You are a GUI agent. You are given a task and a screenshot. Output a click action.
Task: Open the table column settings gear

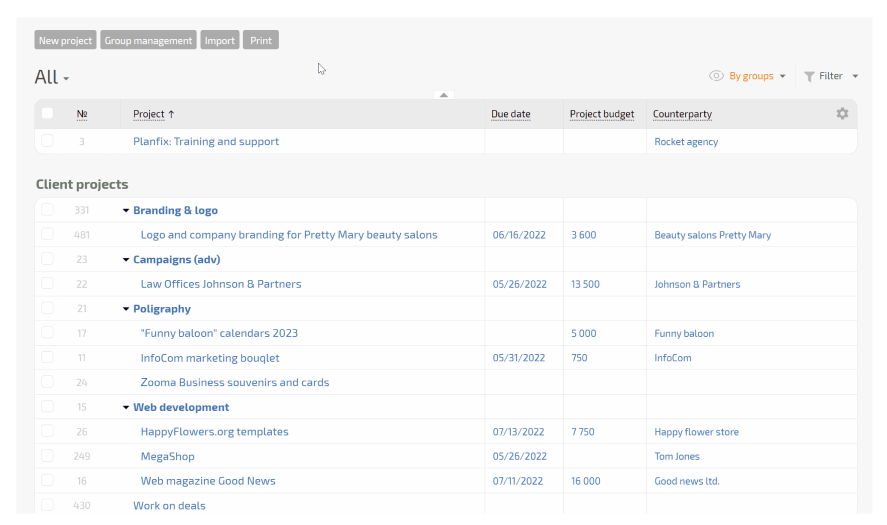[842, 114]
